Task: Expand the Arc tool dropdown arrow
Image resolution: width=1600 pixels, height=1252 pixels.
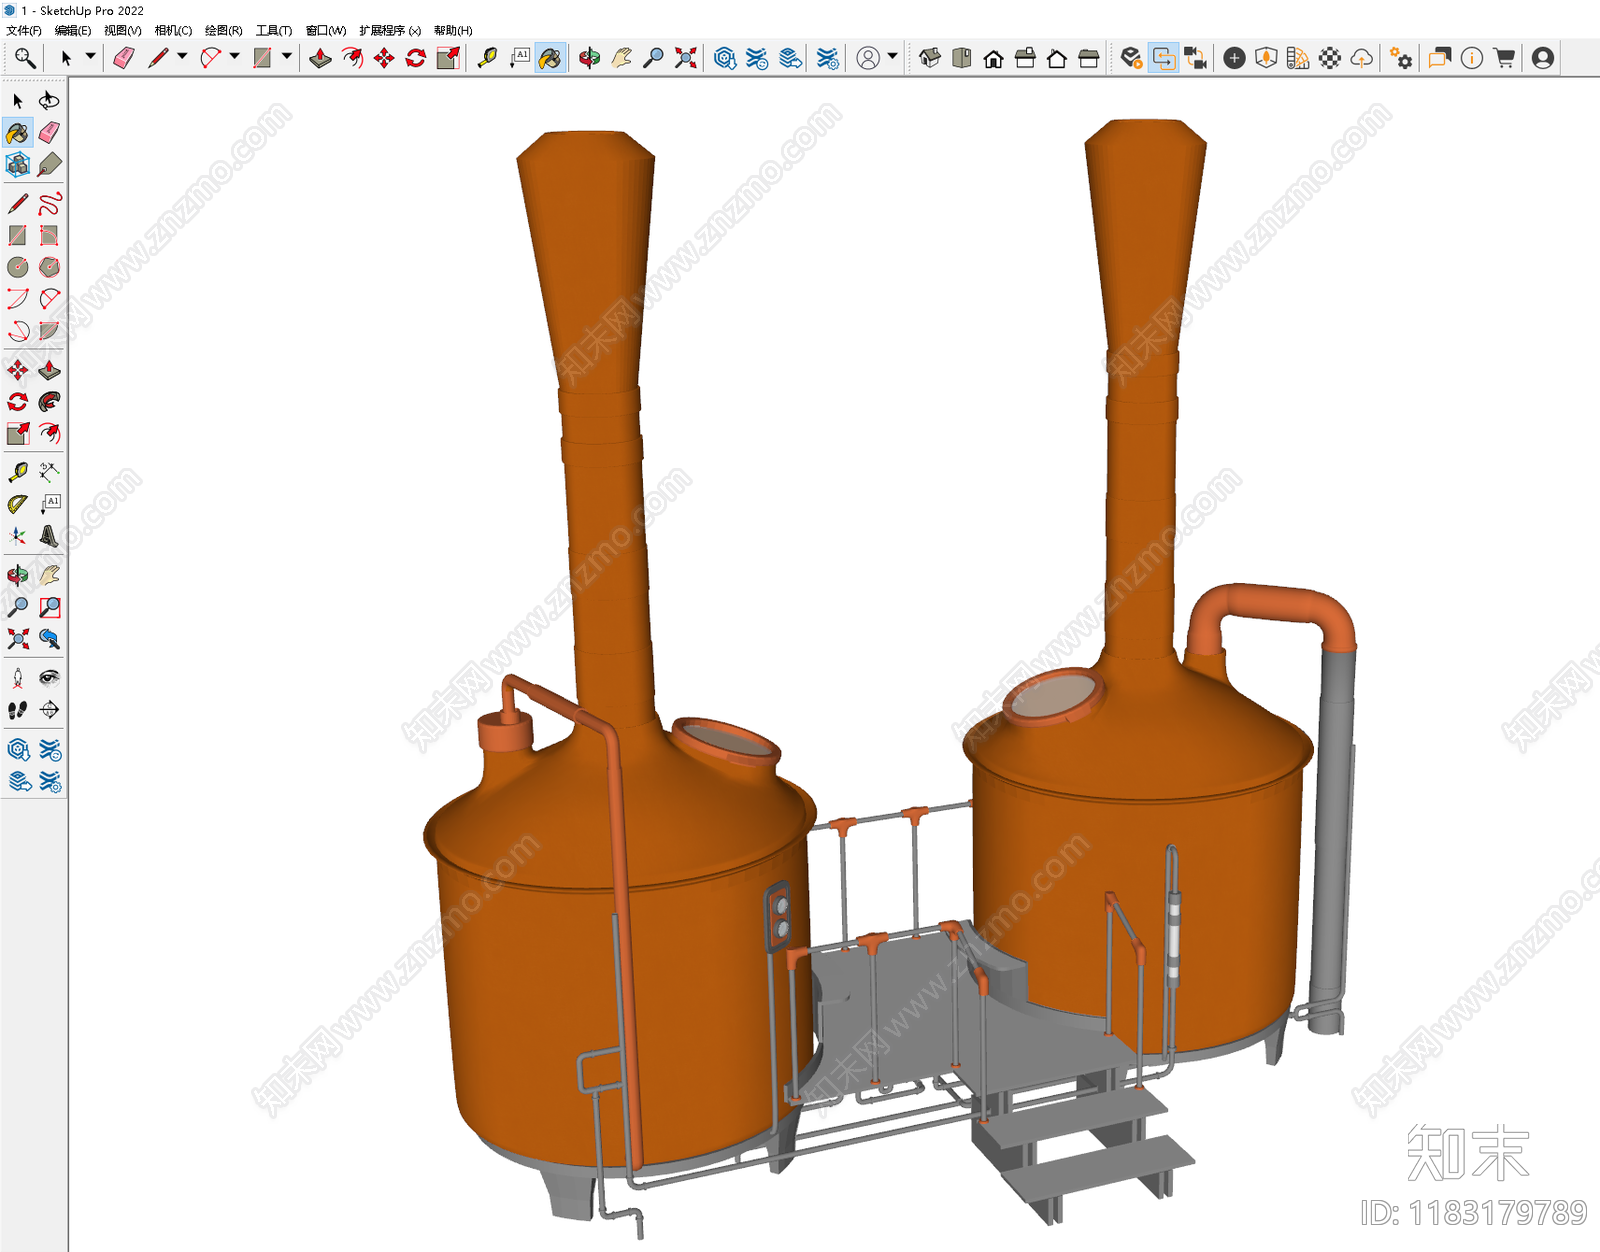Action: (x=235, y=57)
